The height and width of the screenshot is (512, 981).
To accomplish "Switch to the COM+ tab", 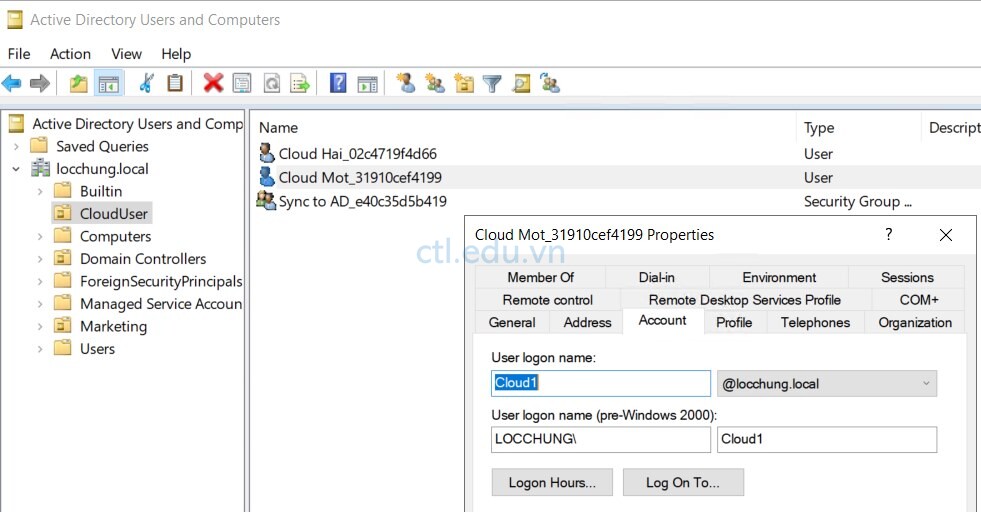I will tap(918, 300).
